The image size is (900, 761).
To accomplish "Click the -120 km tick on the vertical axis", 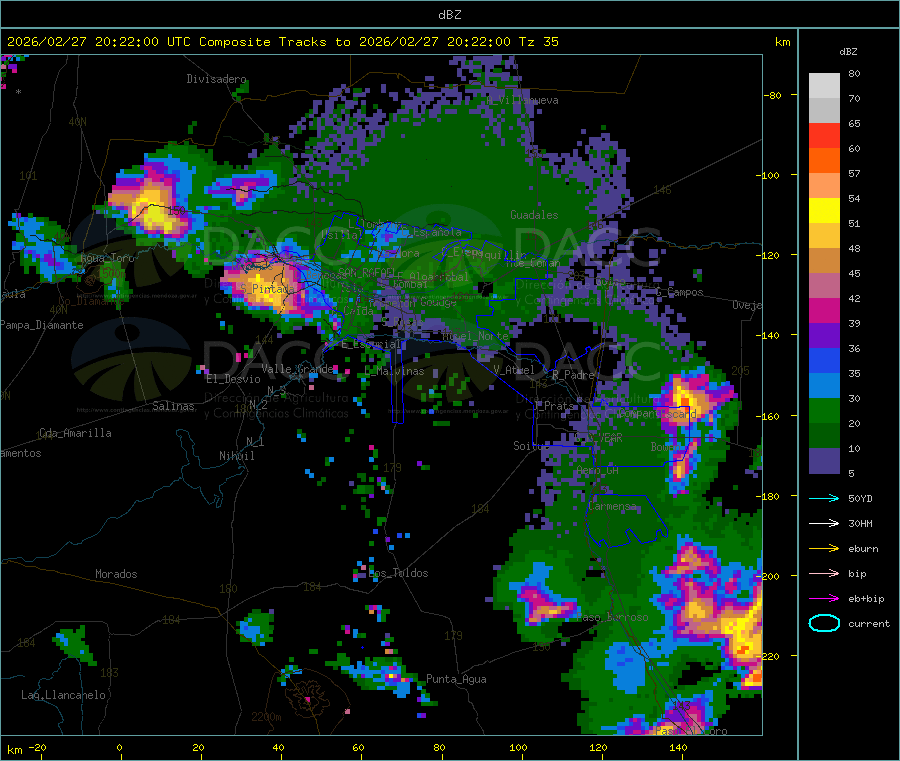I will 769,255.
